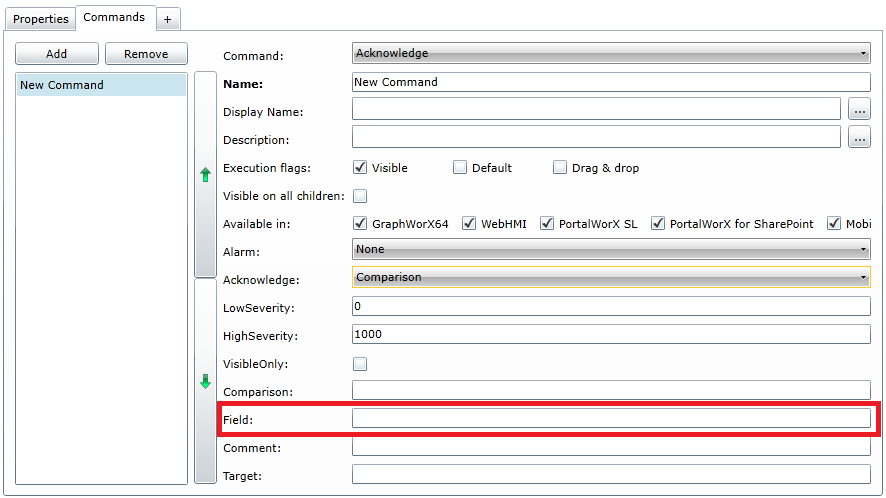Switch to the Properties tab
Screen dimensions: 886x498
[x=41, y=18]
